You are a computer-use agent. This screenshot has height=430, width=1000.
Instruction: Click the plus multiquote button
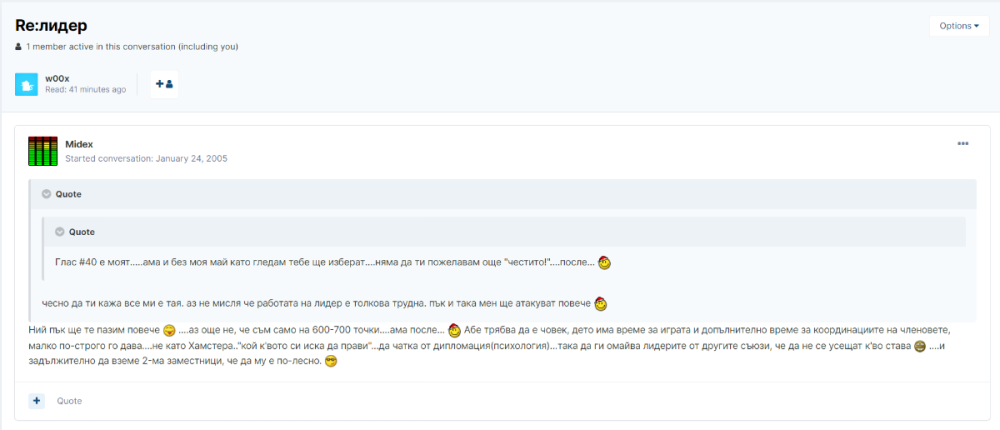37,400
